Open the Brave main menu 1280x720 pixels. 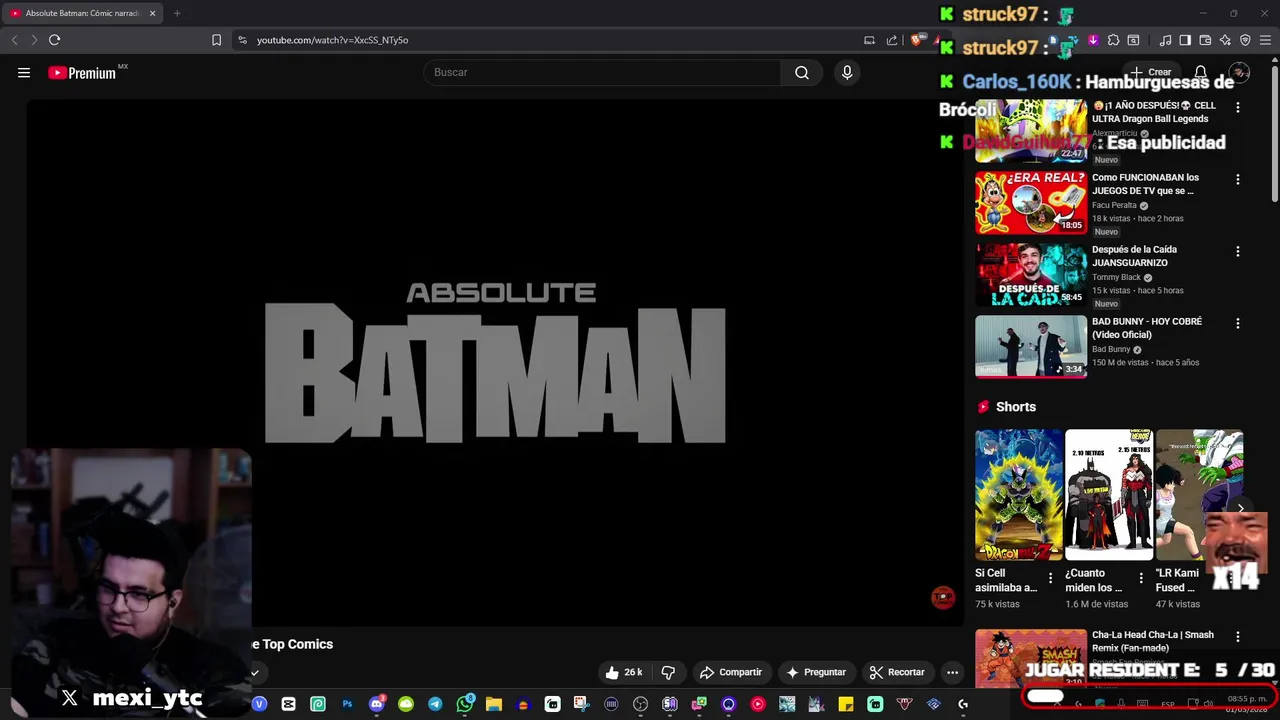click(x=1266, y=40)
